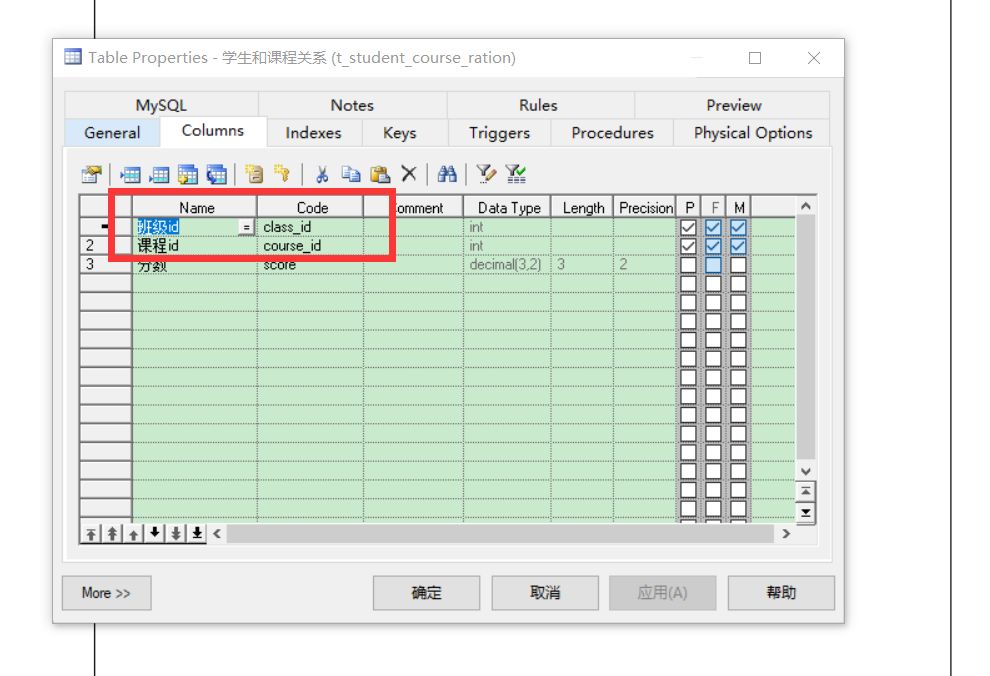Open the Physical Options tab
This screenshot has height=676, width=990.
tap(753, 133)
